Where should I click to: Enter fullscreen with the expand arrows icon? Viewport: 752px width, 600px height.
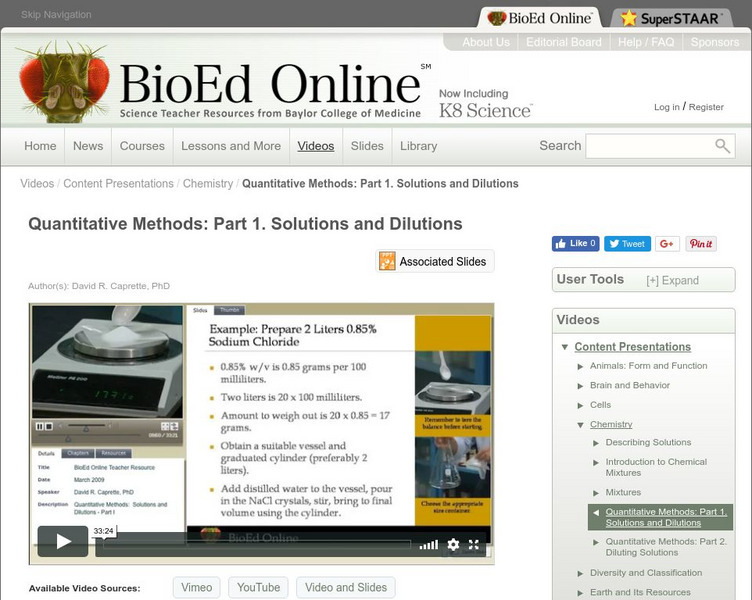[x=474, y=544]
